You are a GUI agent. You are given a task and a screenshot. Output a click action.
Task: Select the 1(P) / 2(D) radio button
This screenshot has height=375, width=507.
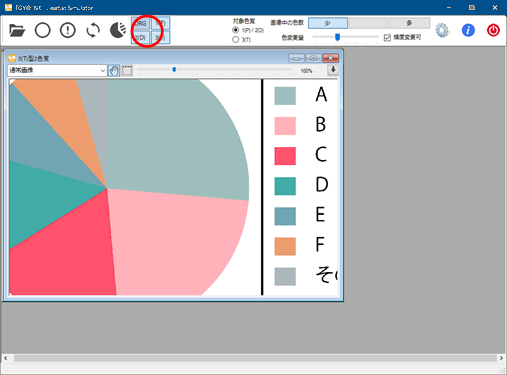click(x=236, y=30)
